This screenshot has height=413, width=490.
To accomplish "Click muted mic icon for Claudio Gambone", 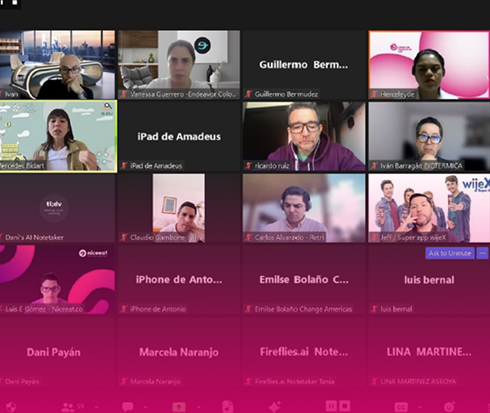I will tap(124, 237).
